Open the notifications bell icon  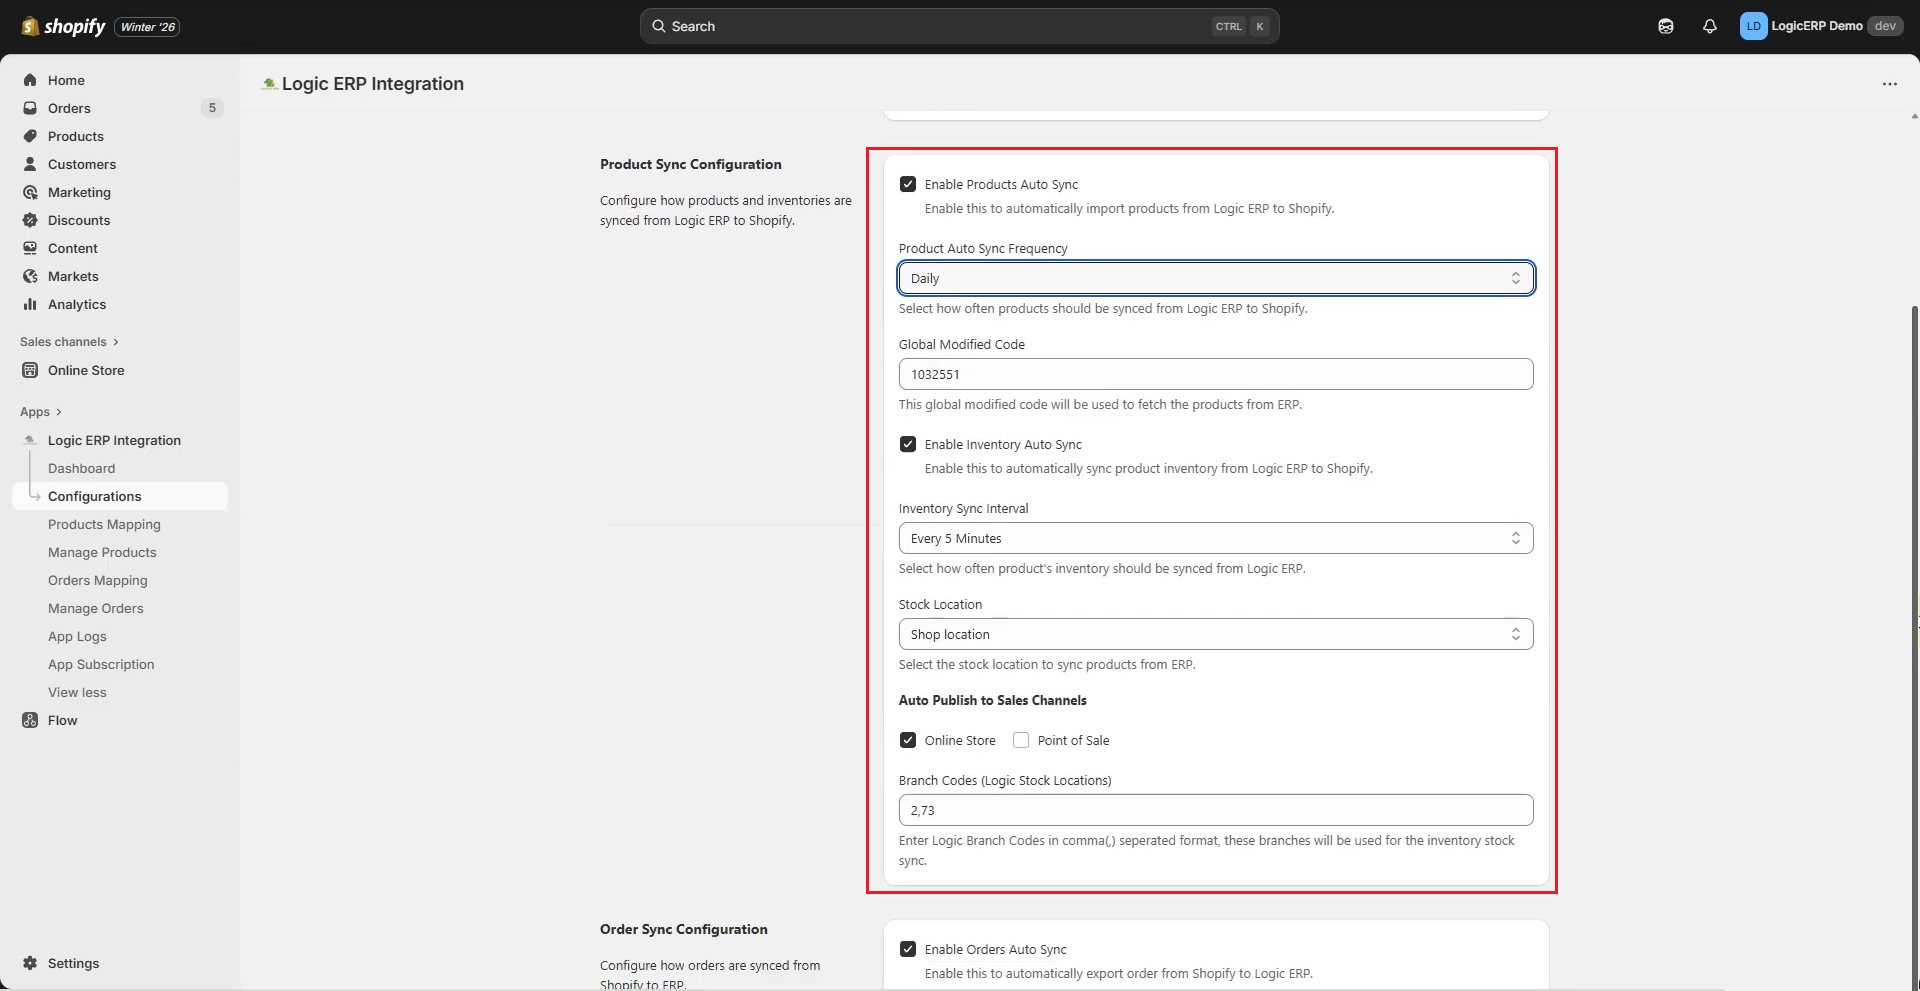1709,27
